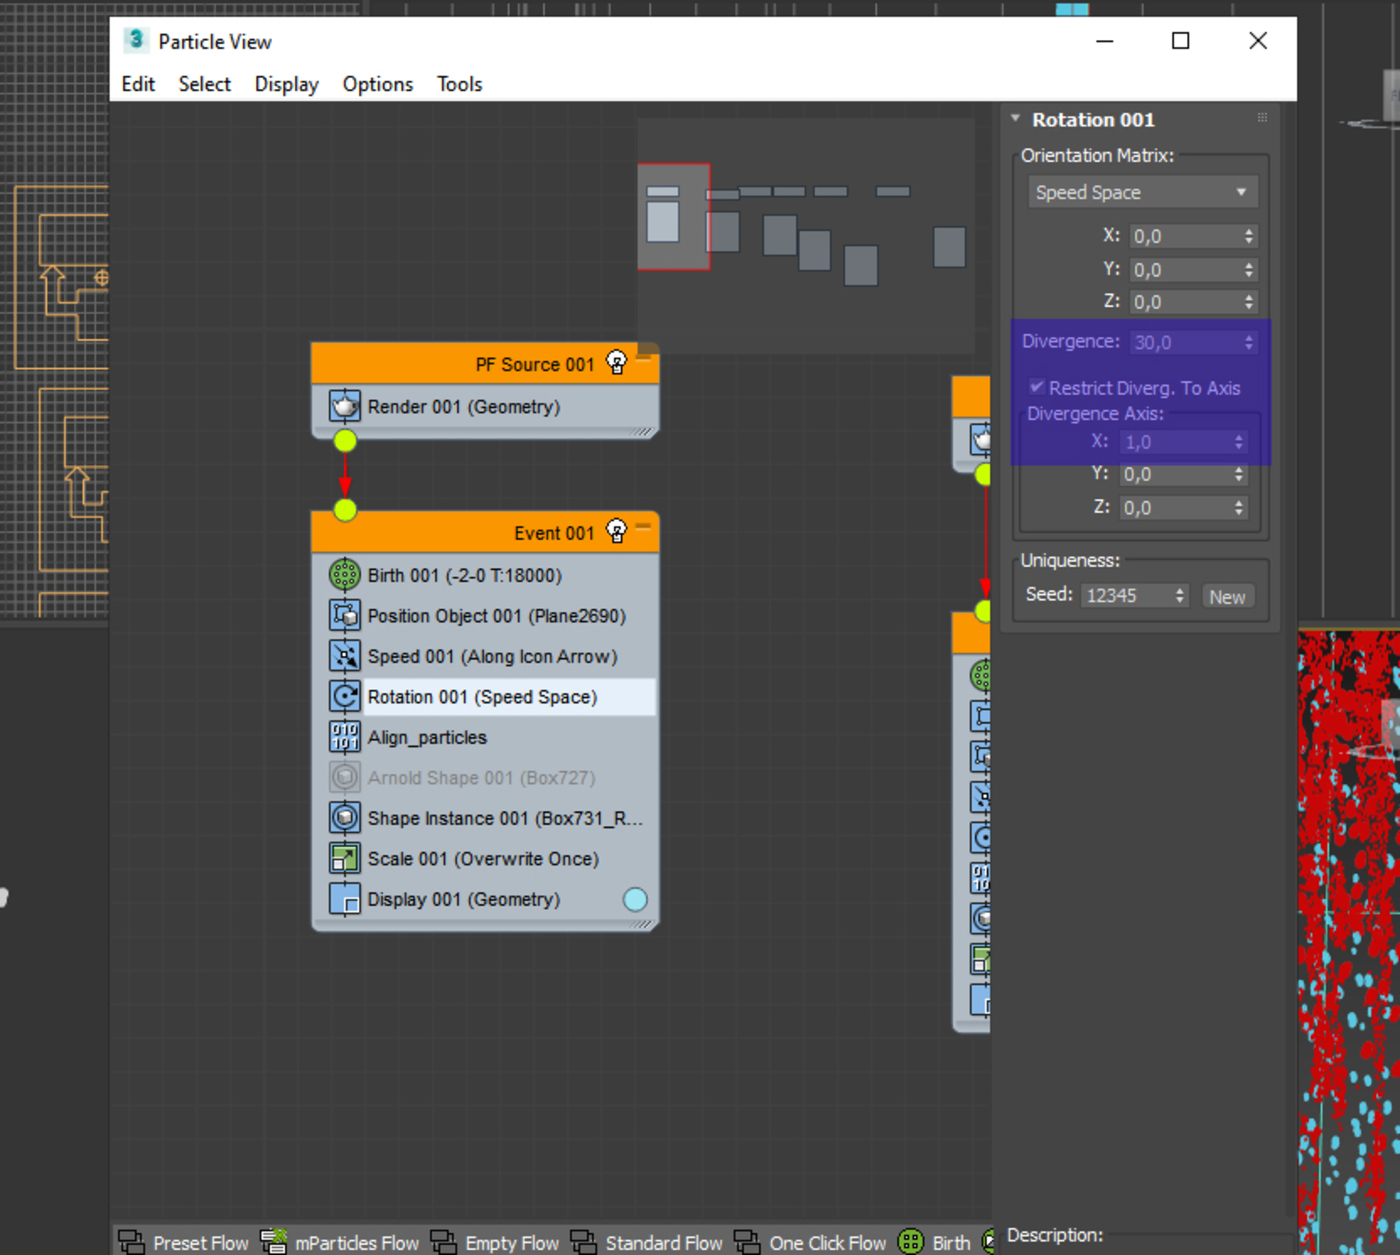Toggle Restrict Diverg. To Axis checkbox
1400x1255 pixels.
click(x=1037, y=387)
